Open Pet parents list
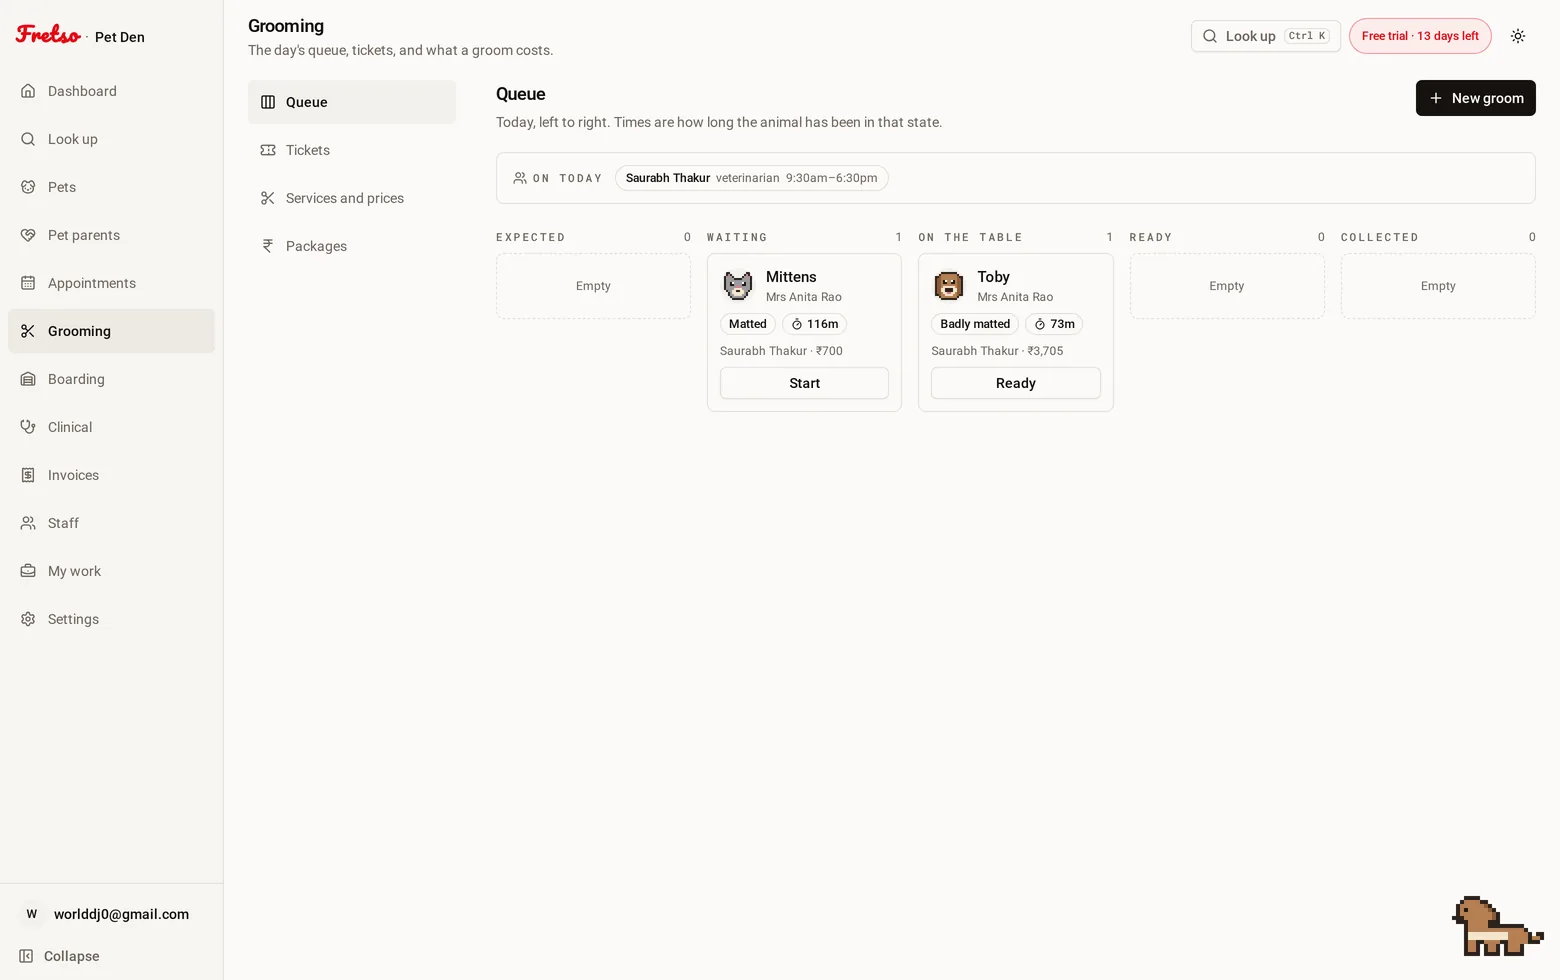 tap(111, 235)
